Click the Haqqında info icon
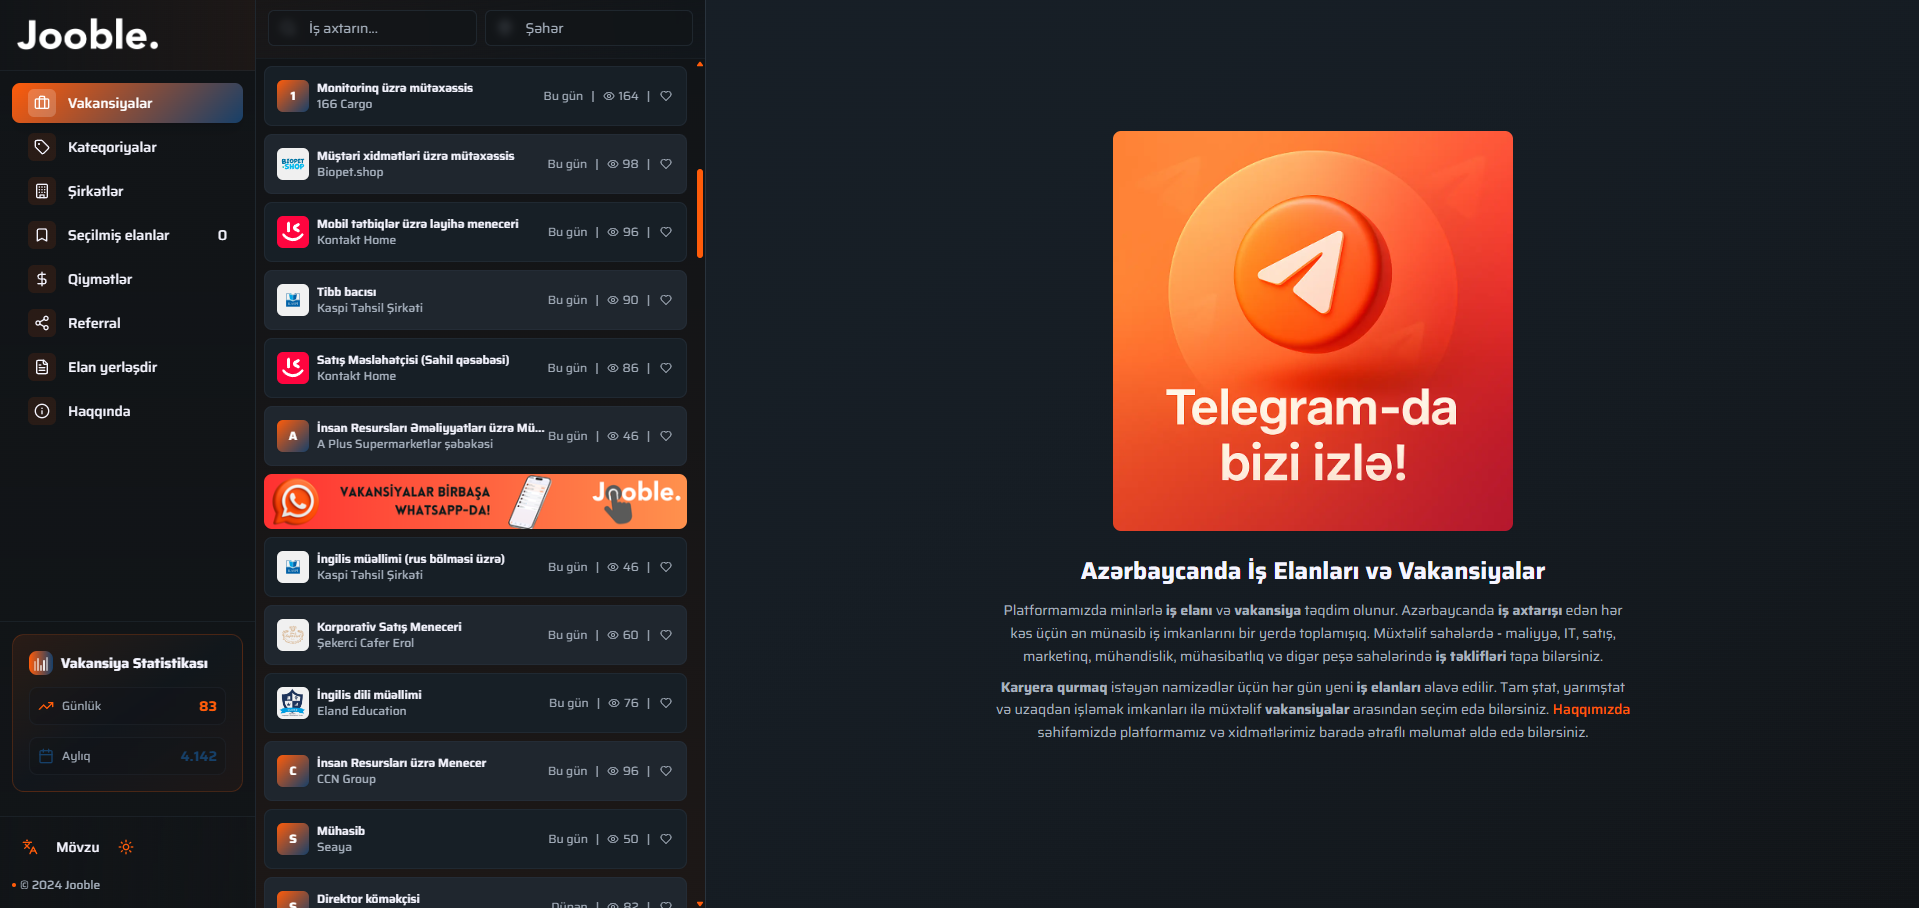The image size is (1919, 908). pyautogui.click(x=42, y=411)
